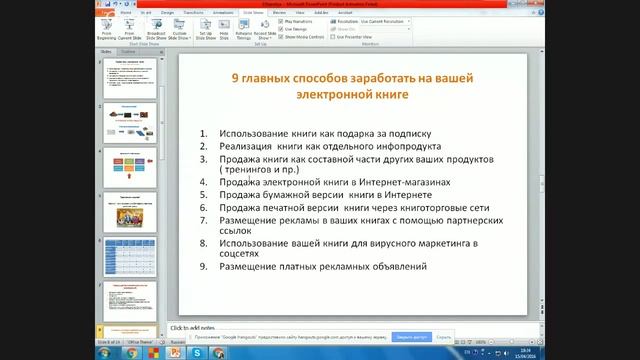Select slide thumbnail with group photo
The image size is (640, 360).
click(x=130, y=212)
